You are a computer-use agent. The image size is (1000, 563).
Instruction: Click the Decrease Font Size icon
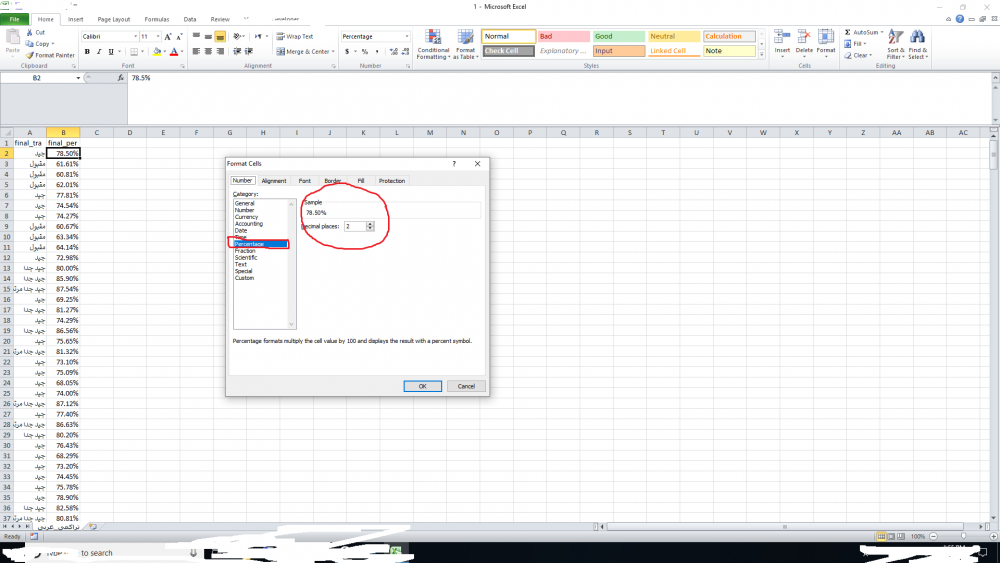tap(179, 37)
